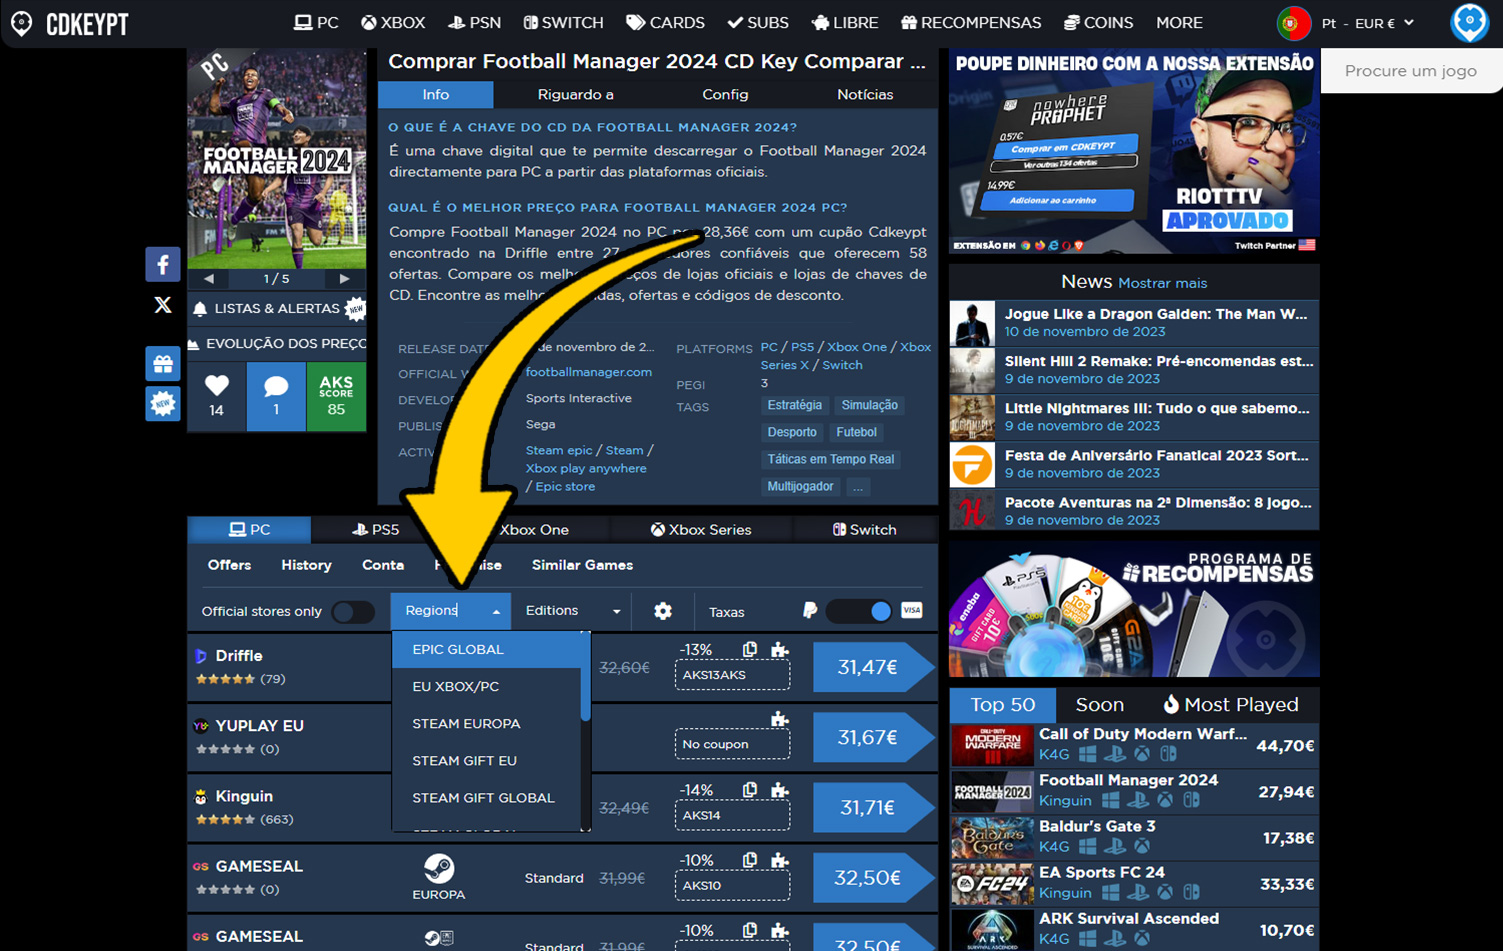
Task: Open the Epic store activation link
Action: tap(565, 487)
